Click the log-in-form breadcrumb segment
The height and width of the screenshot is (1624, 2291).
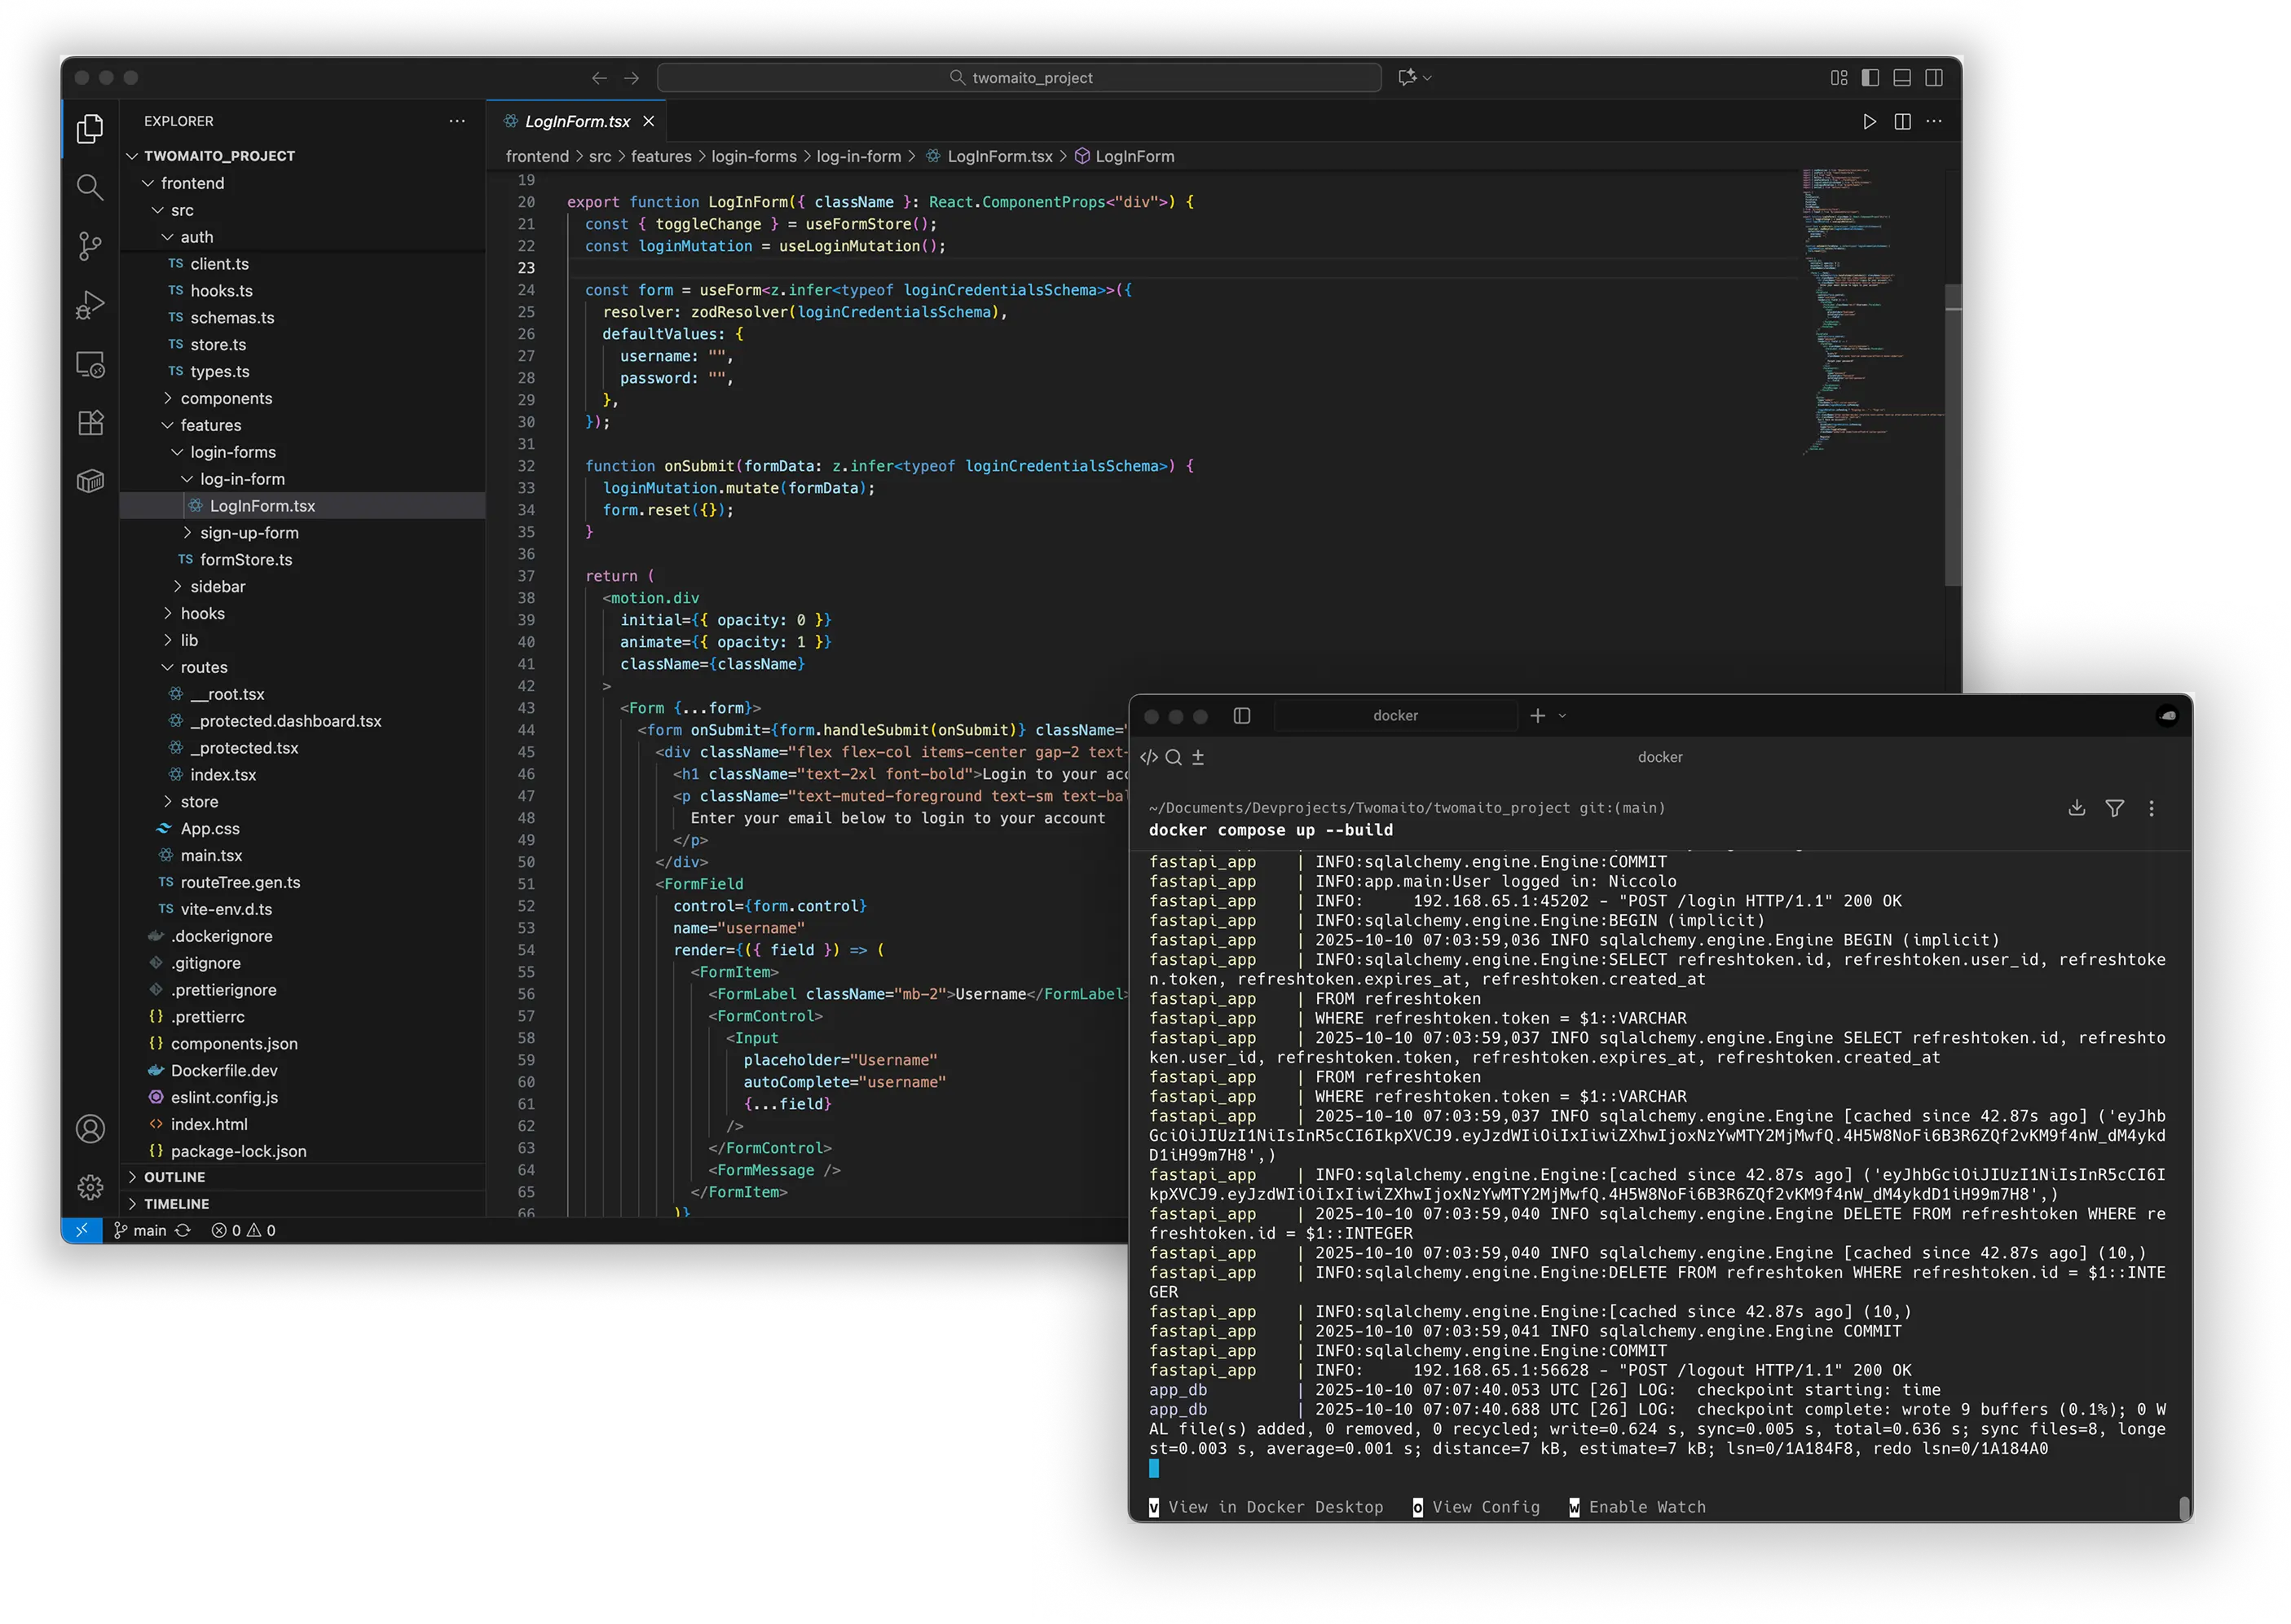click(858, 156)
